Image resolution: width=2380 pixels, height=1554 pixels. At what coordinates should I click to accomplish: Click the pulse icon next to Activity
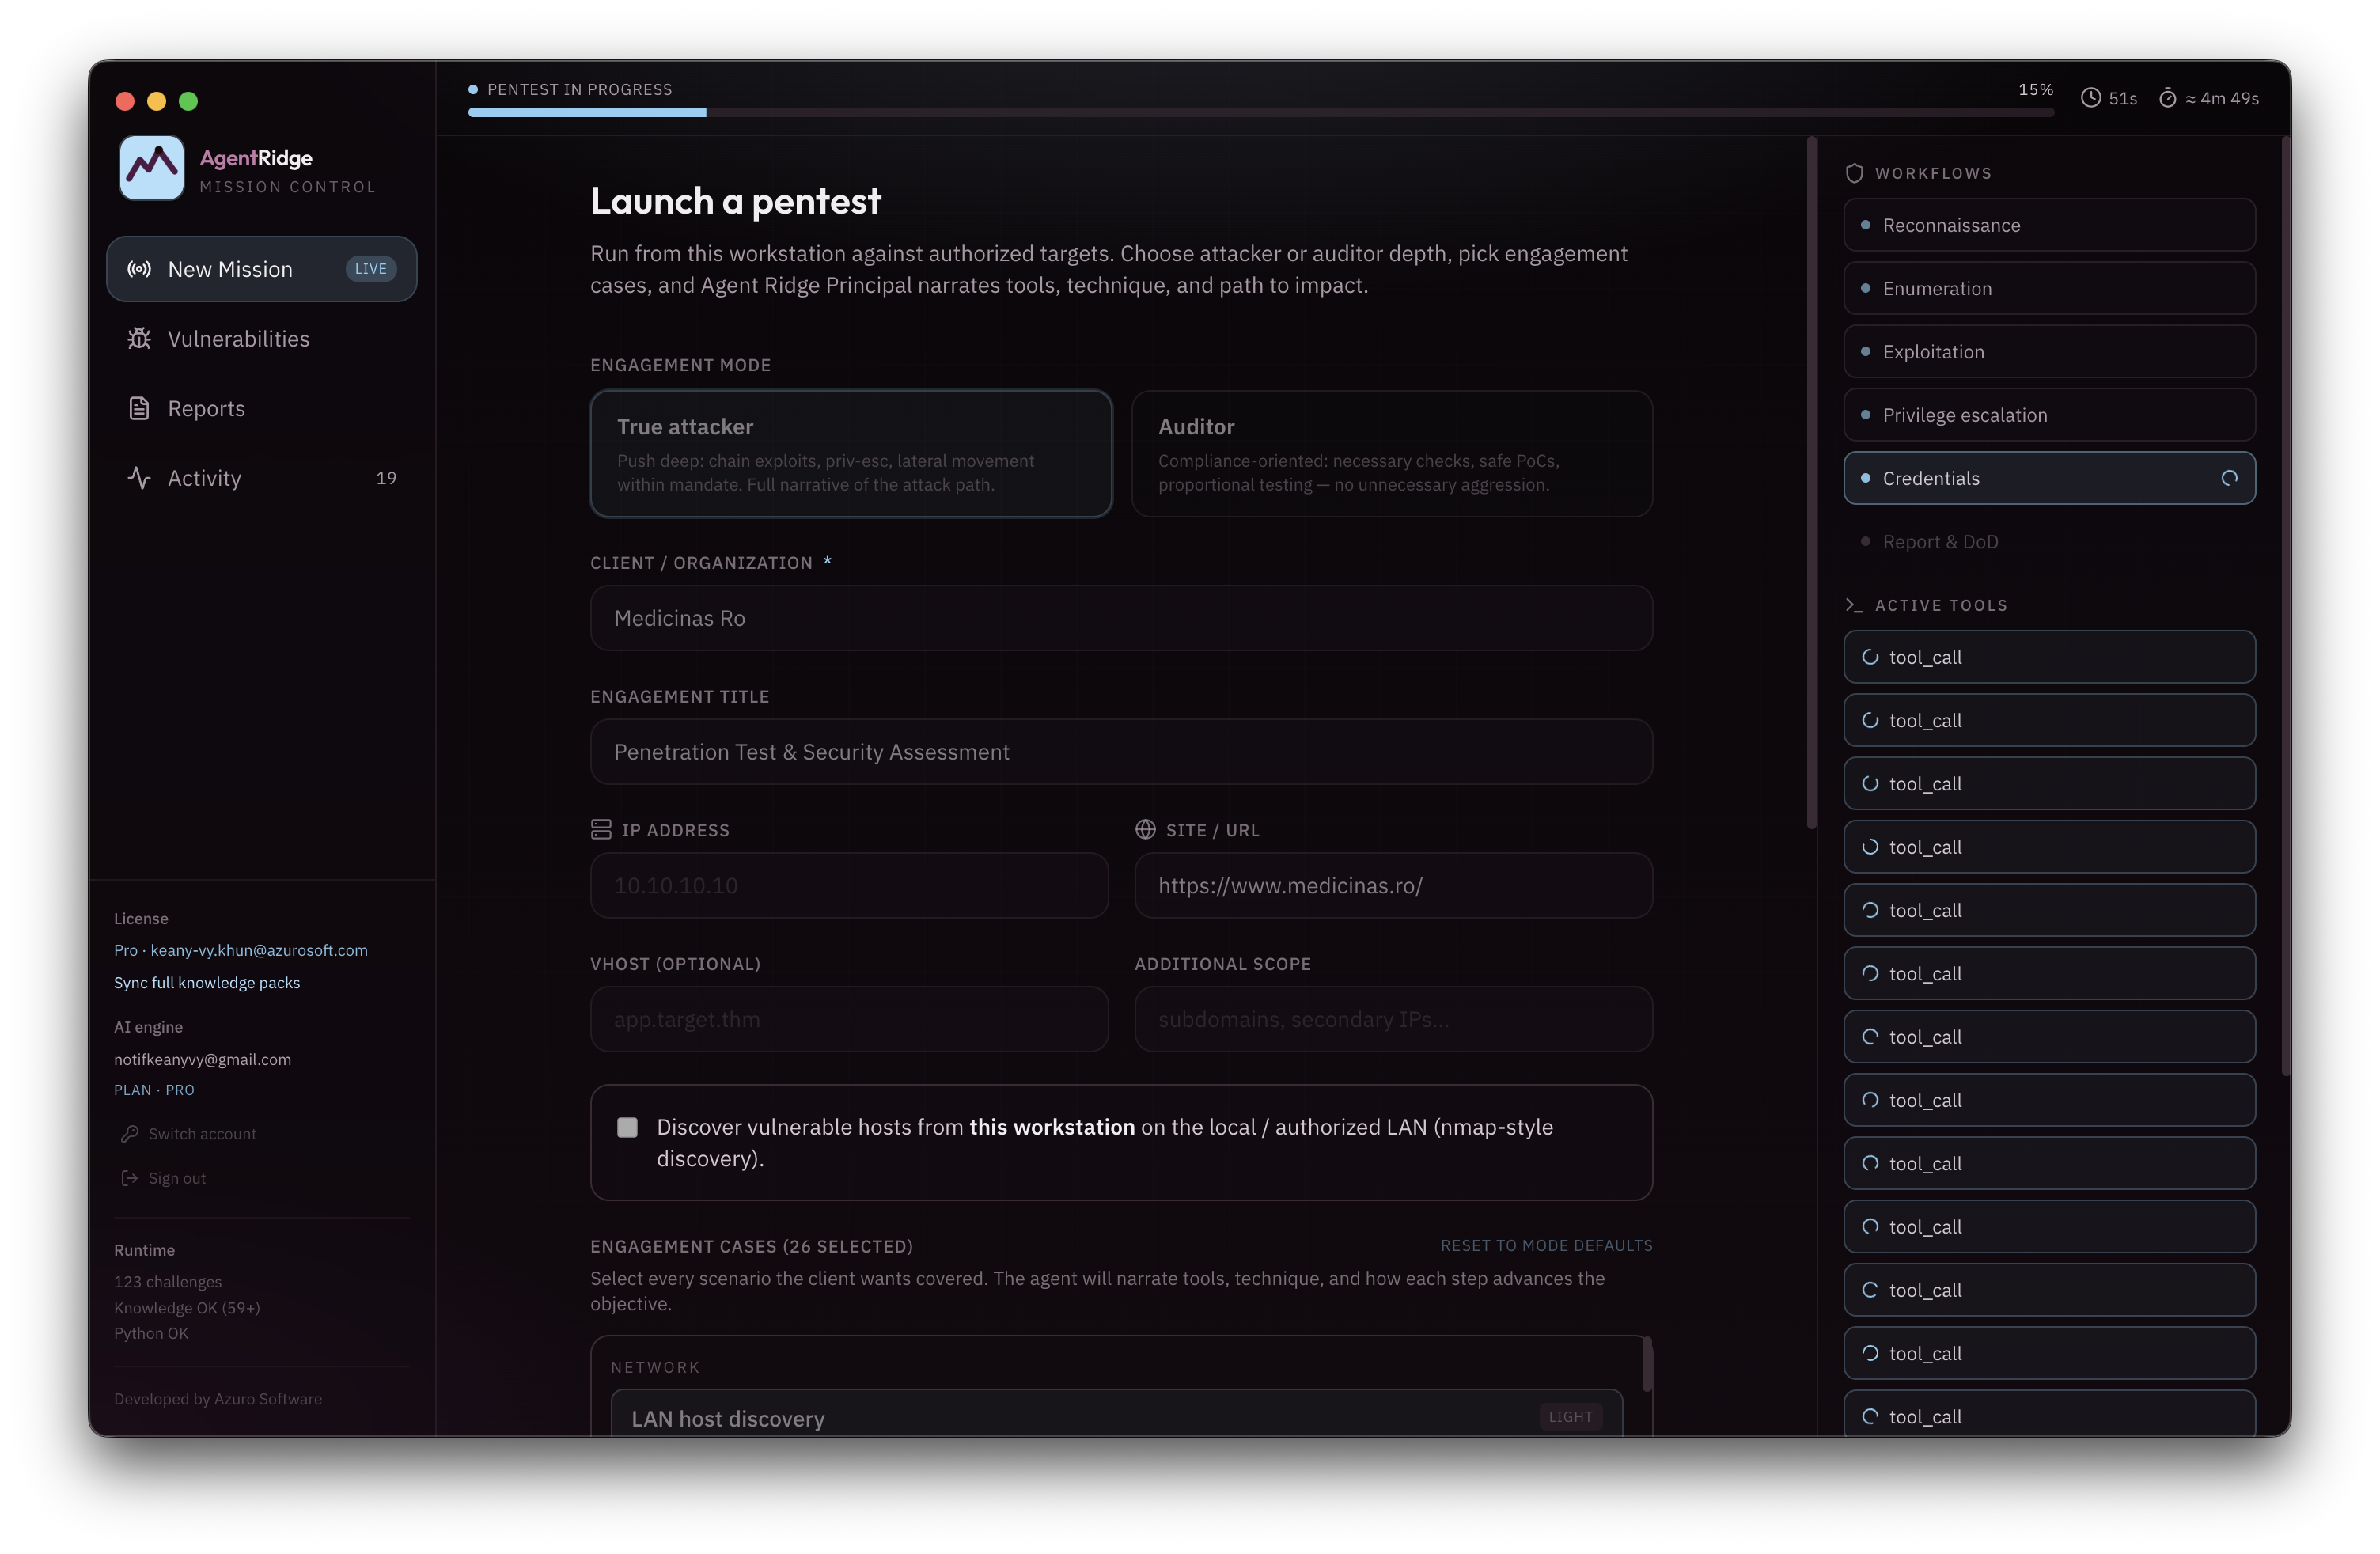coord(139,478)
